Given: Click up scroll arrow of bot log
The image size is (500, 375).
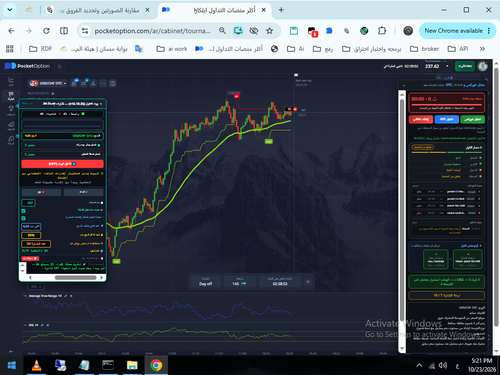Looking at the screenshot, I should pyautogui.click(x=23, y=265).
